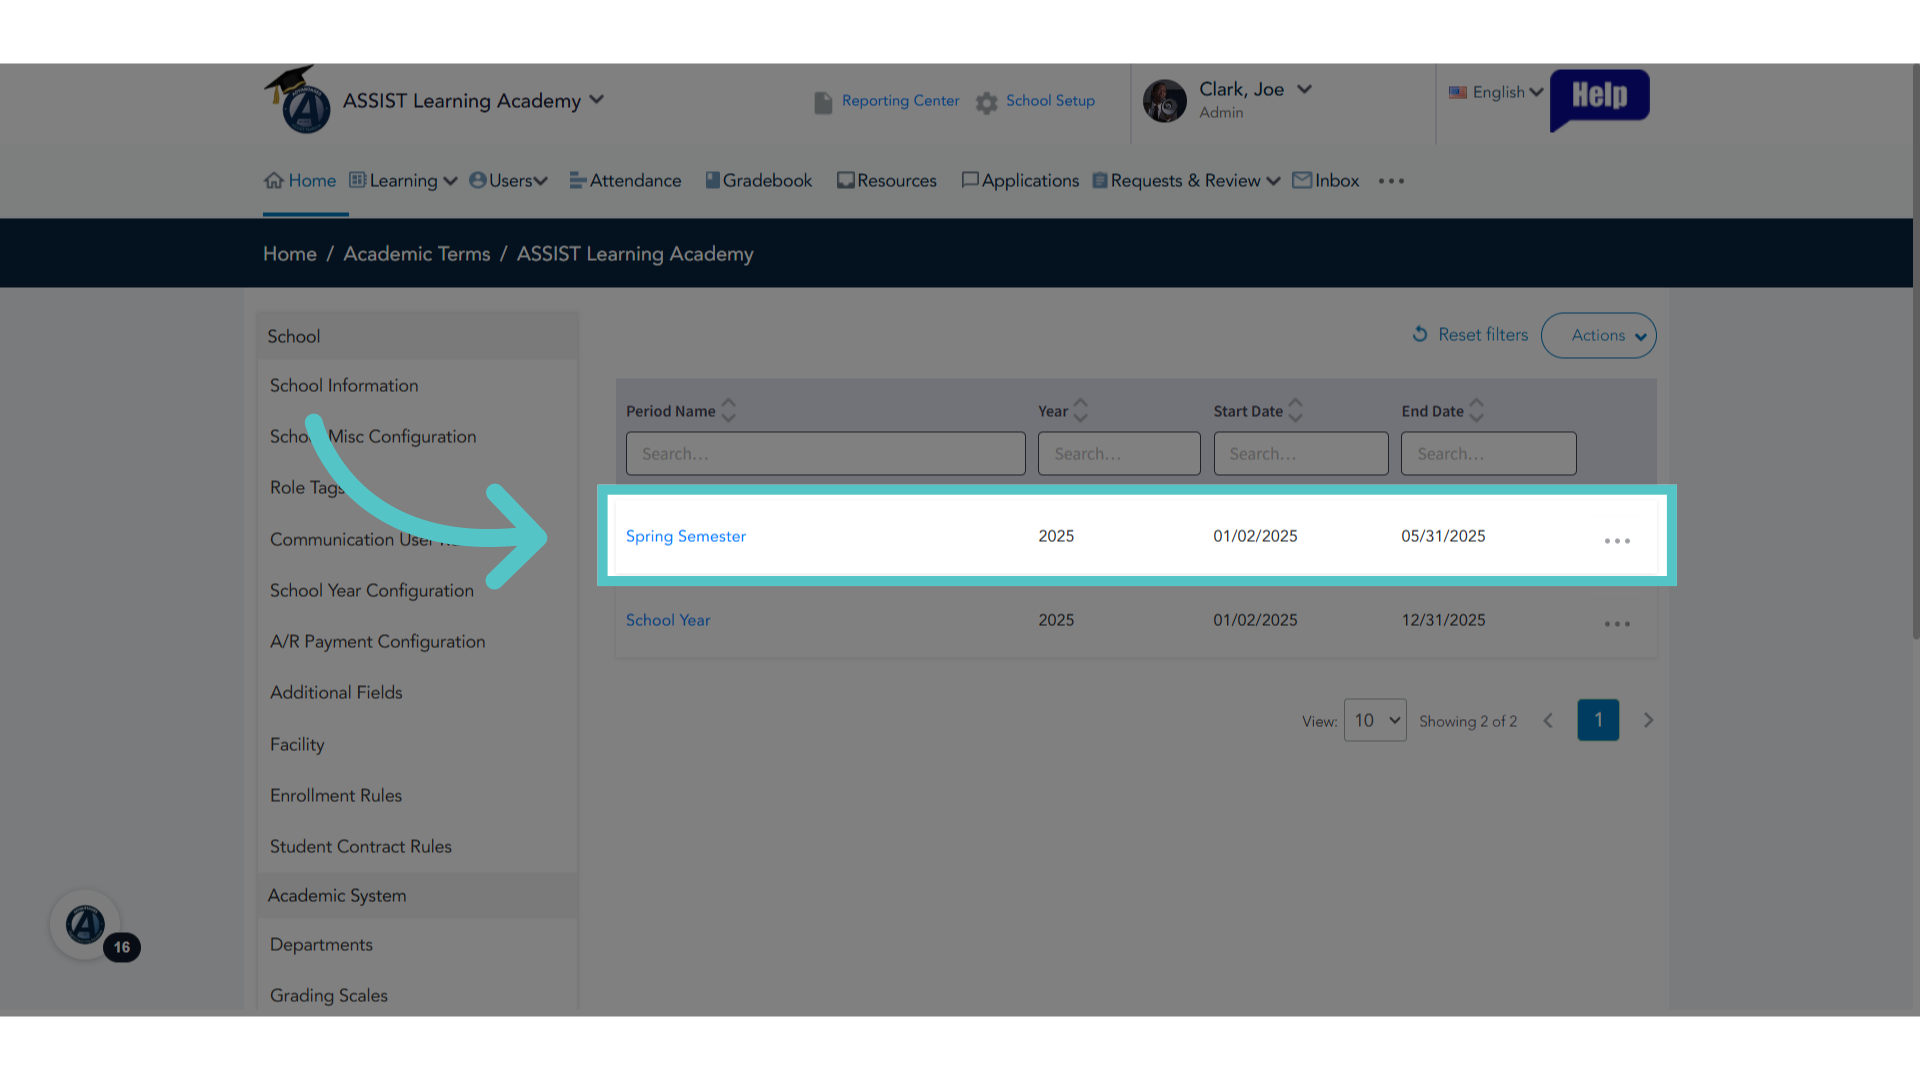Viewport: 1920px width, 1080px height.
Task: Open School Setup
Action: coord(1050,101)
